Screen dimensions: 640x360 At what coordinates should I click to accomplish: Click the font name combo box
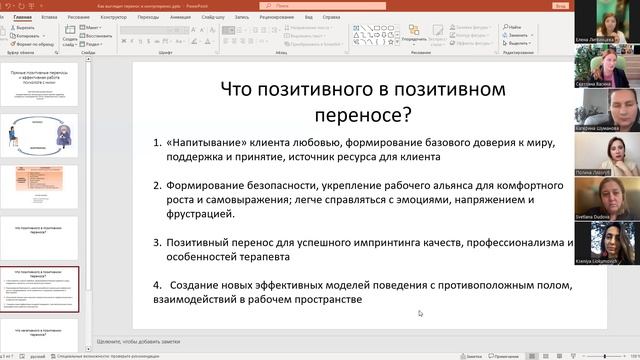point(145,30)
